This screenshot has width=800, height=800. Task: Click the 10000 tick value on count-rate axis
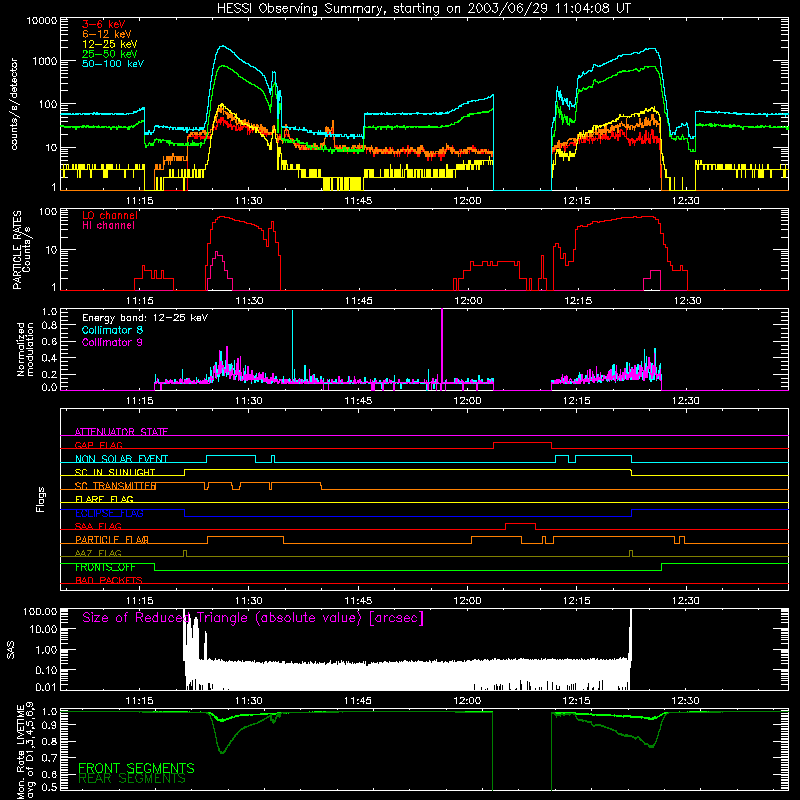41,21
